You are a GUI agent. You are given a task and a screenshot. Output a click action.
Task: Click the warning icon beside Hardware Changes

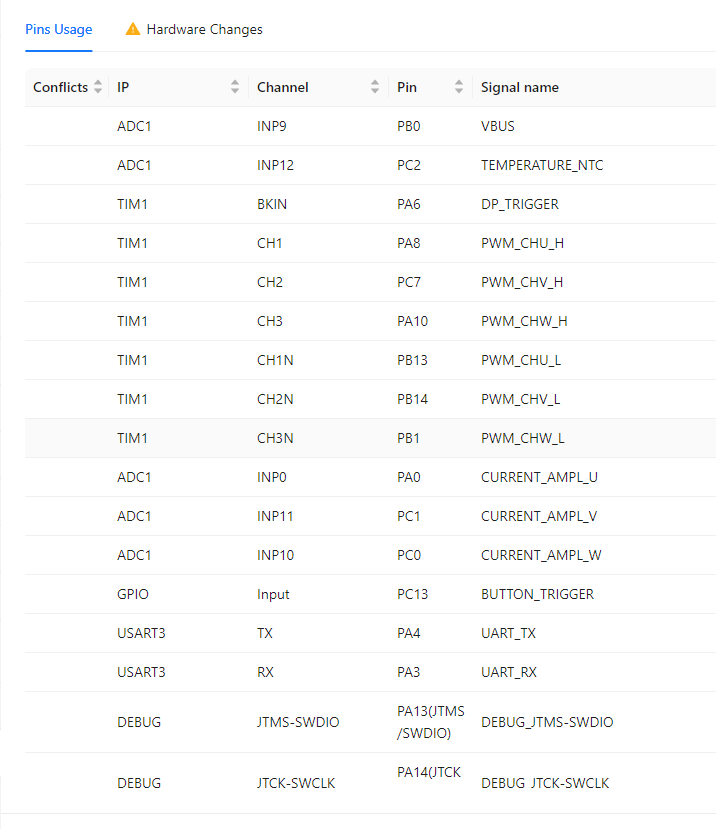pyautogui.click(x=133, y=29)
